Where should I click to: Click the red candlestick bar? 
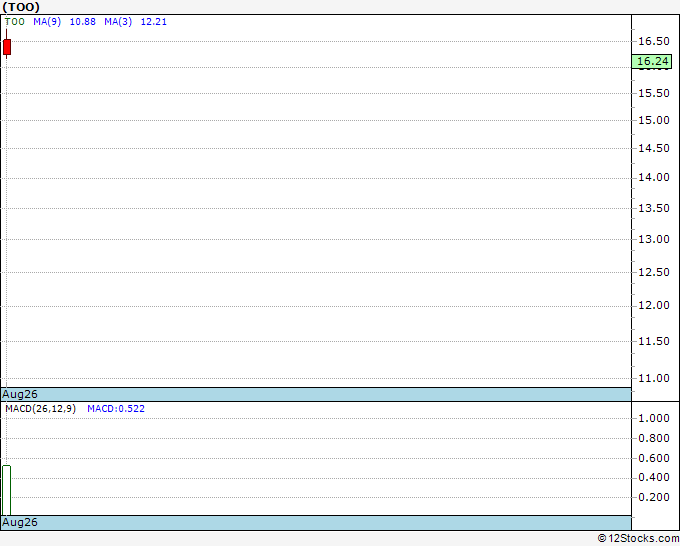click(x=7, y=47)
